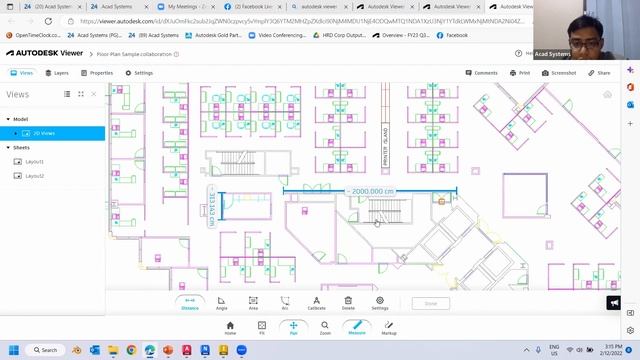Viewport: 640px width, 360px height.
Task: Switch to the Views tab
Action: (x=22, y=73)
